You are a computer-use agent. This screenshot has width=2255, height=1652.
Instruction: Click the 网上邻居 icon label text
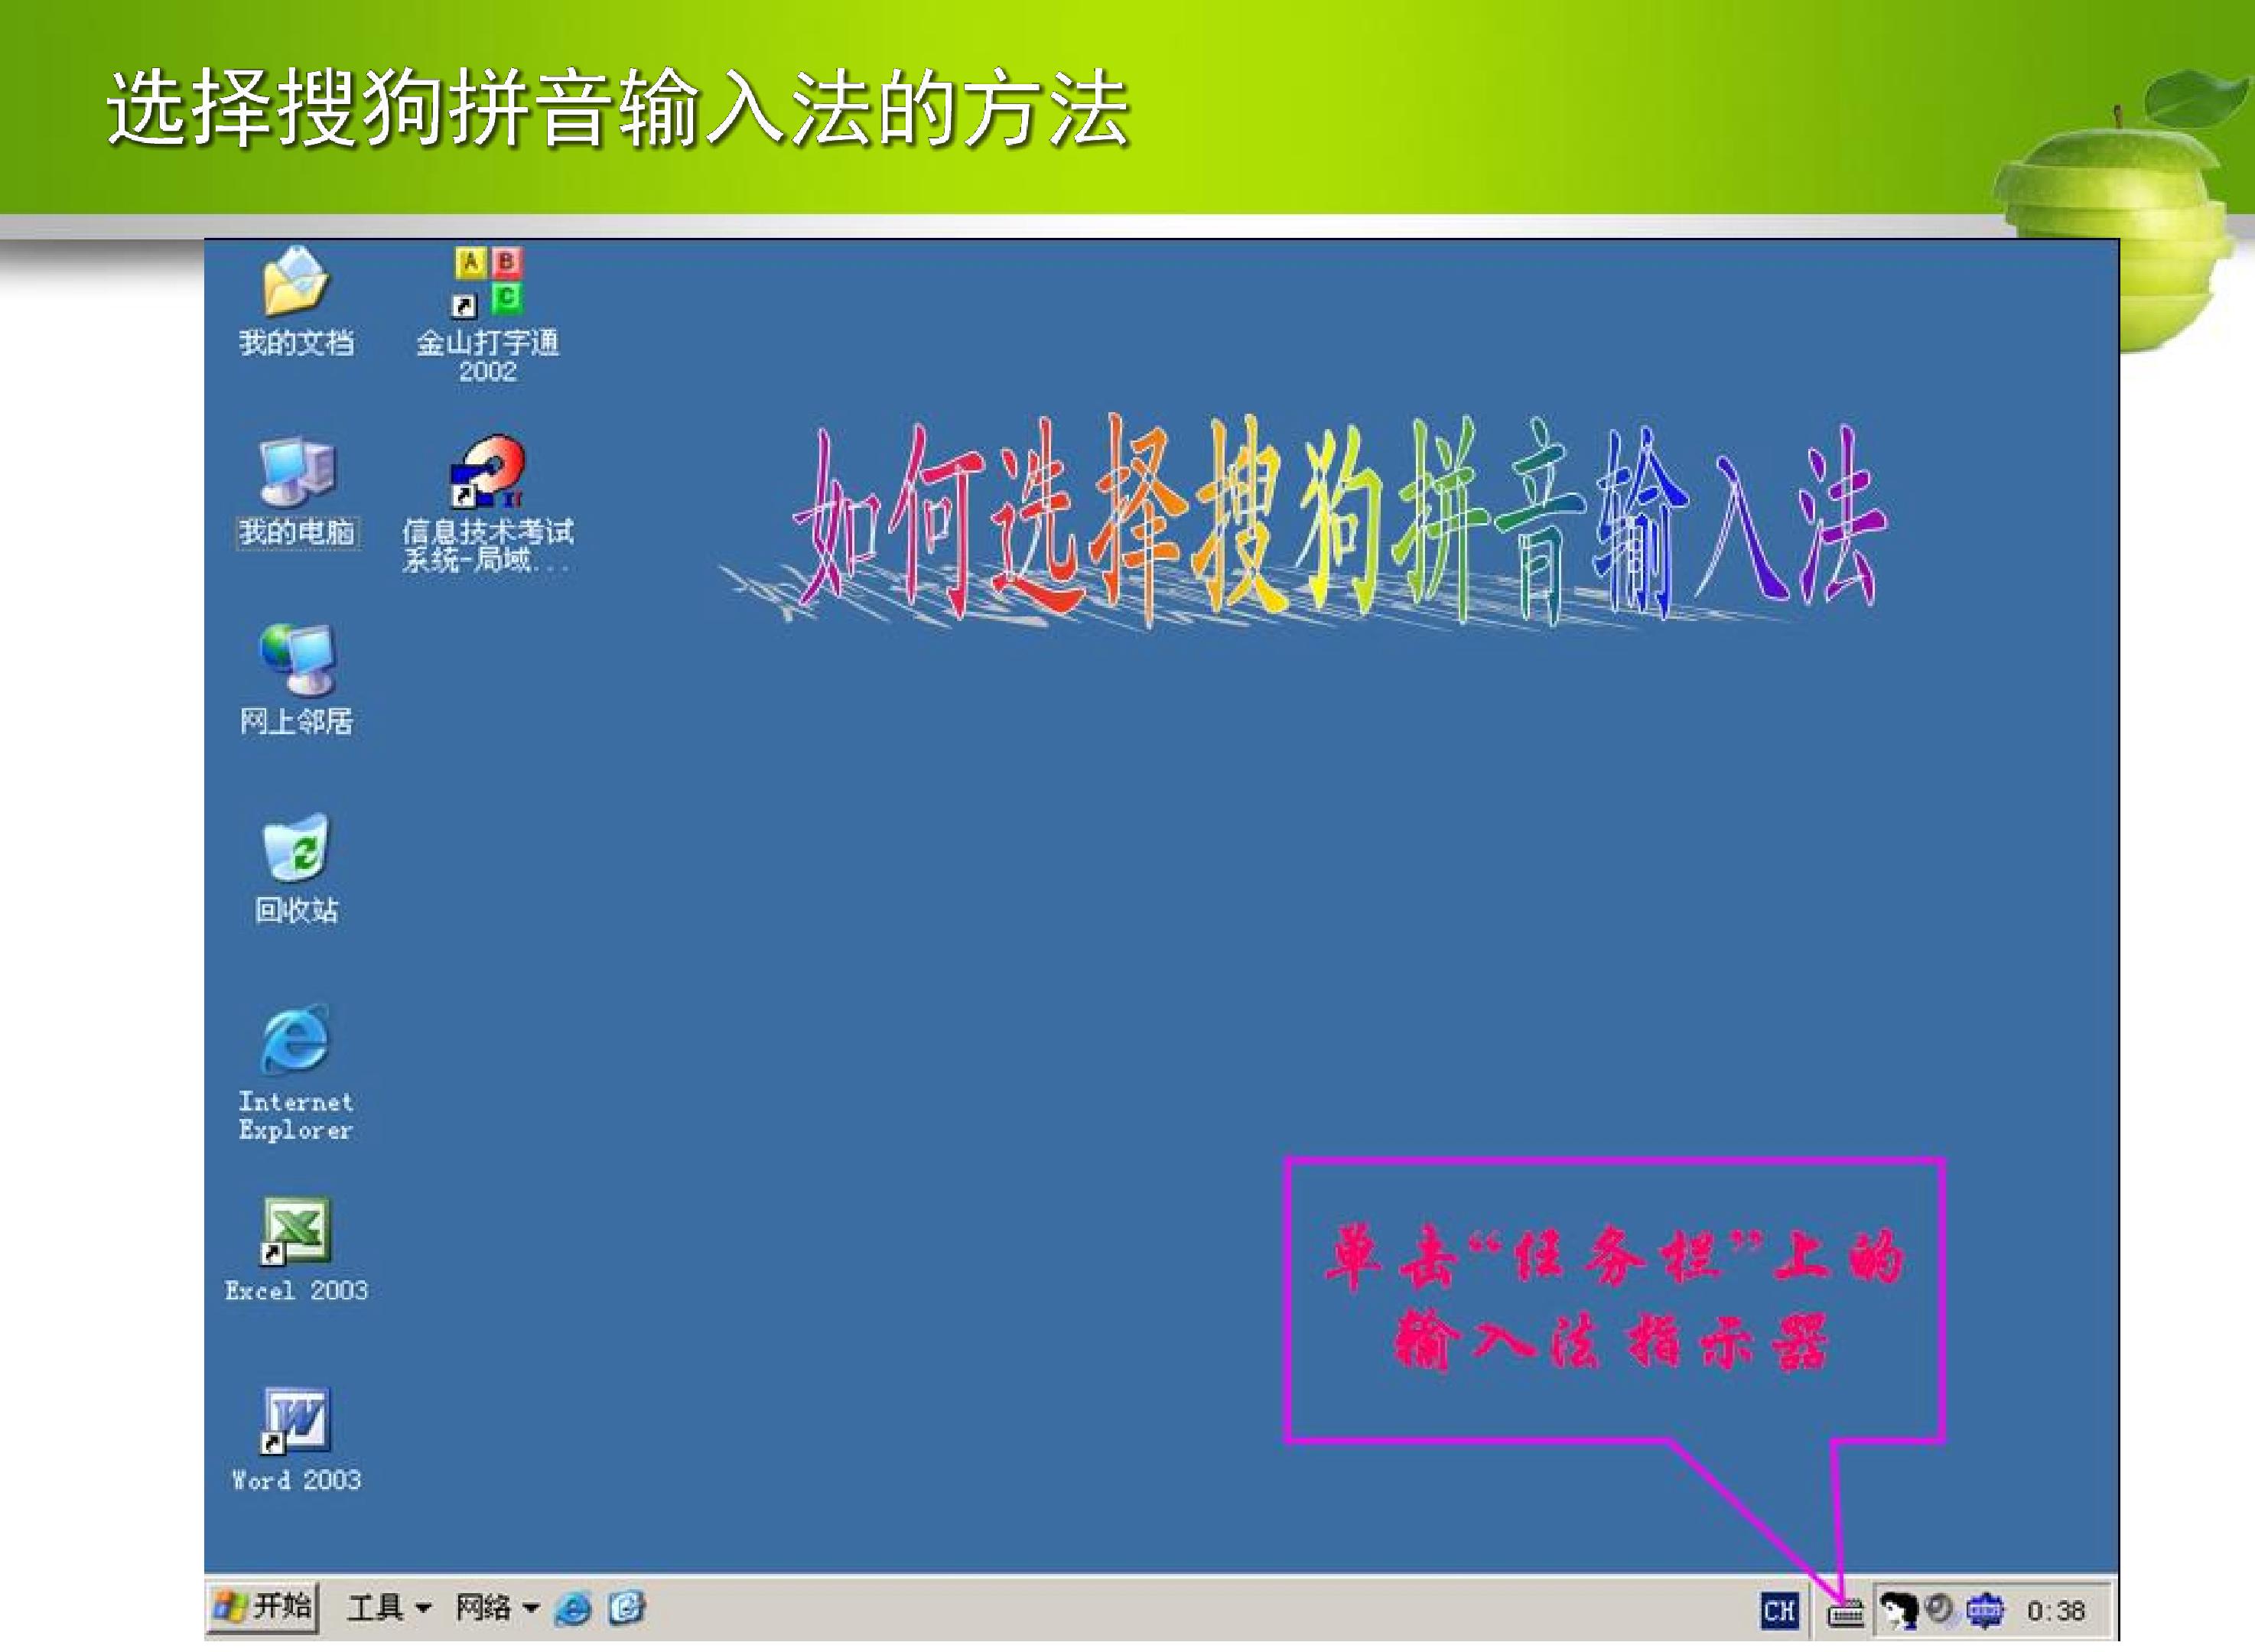[x=296, y=721]
